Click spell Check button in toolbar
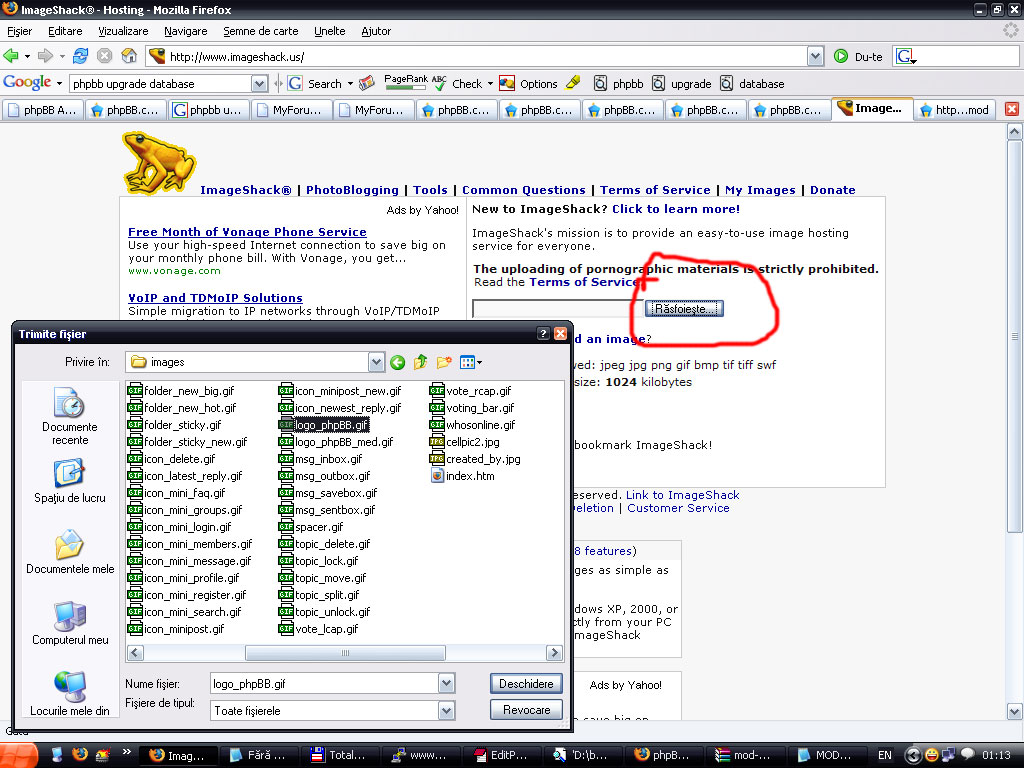 (x=458, y=84)
